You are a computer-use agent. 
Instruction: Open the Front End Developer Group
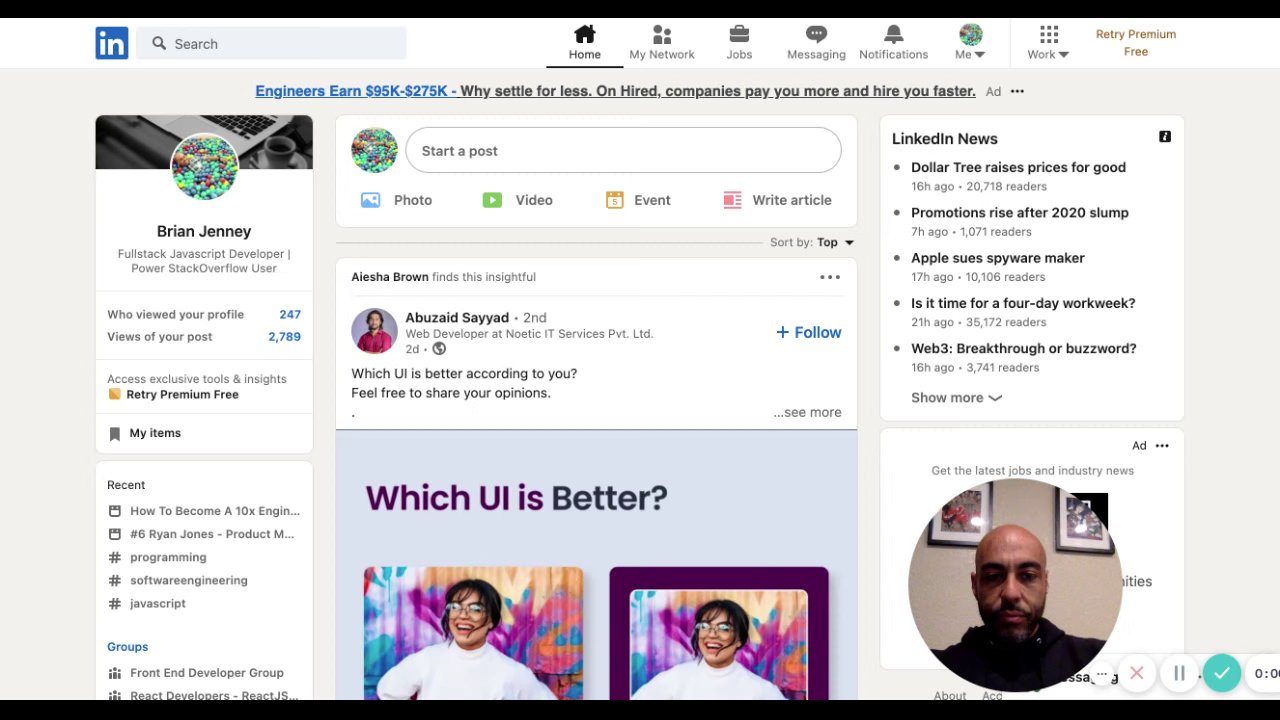tap(196, 673)
